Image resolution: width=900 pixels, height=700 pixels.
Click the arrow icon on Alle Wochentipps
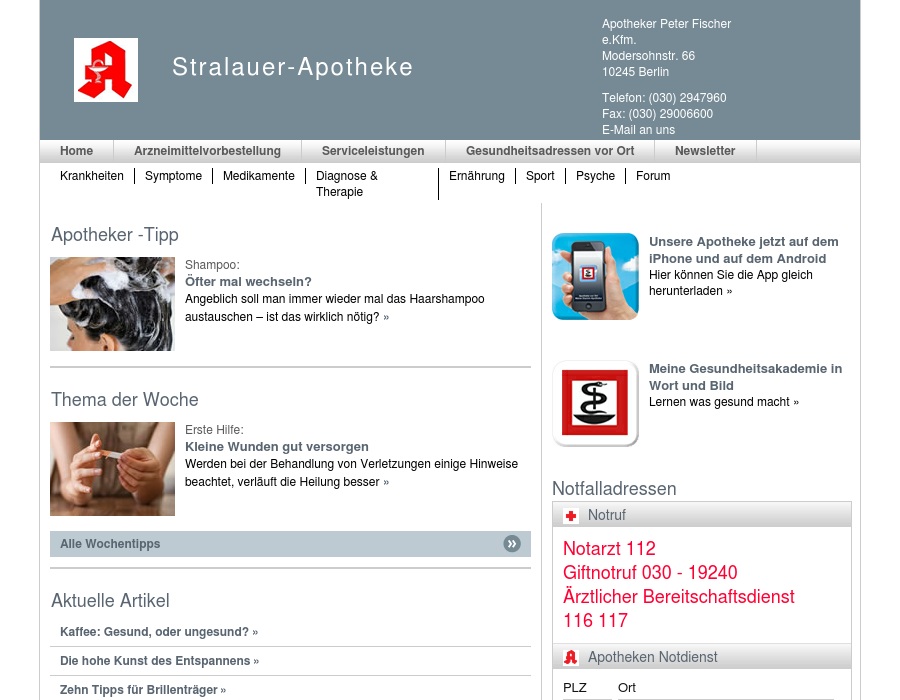tap(512, 544)
